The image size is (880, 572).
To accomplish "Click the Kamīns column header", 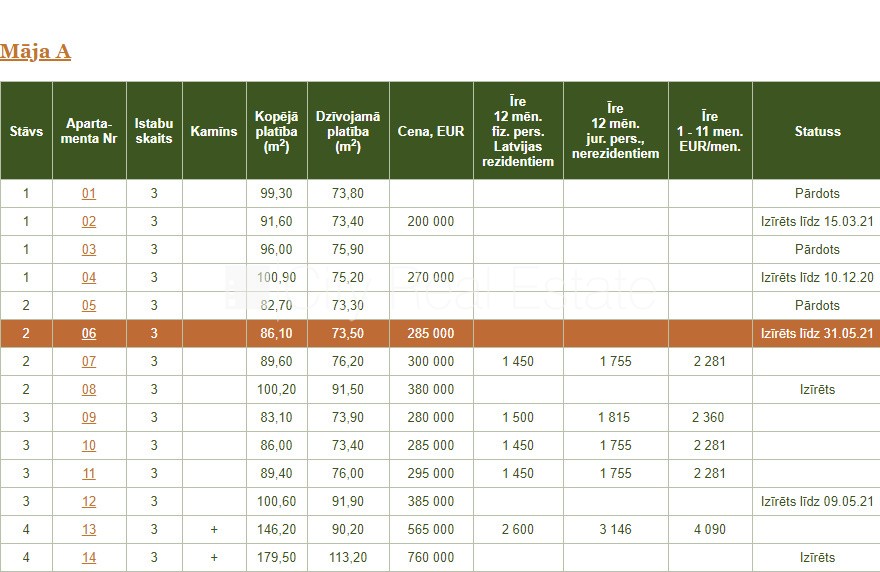I will point(214,131).
